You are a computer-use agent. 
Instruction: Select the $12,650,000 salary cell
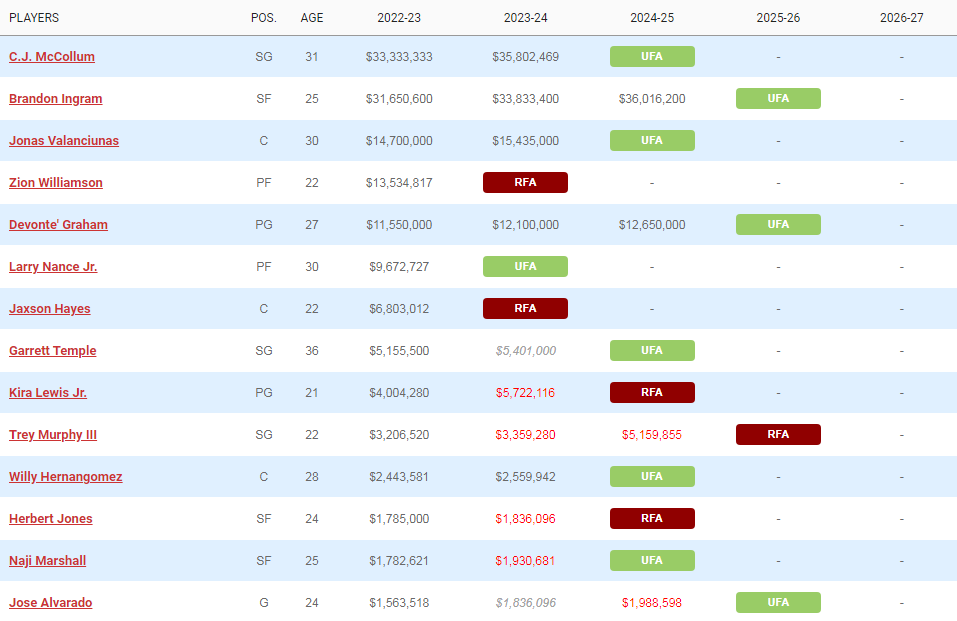[652, 225]
